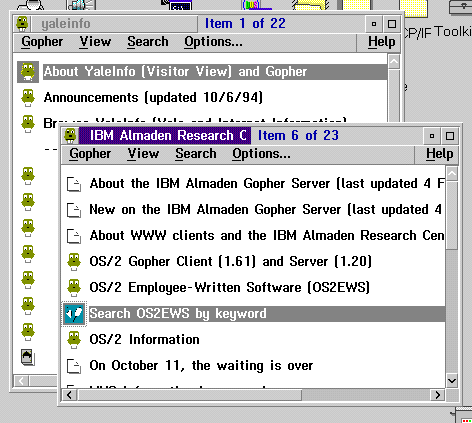Click the gopher icon beside OS/2 Gopher Client entry

(x=74, y=262)
